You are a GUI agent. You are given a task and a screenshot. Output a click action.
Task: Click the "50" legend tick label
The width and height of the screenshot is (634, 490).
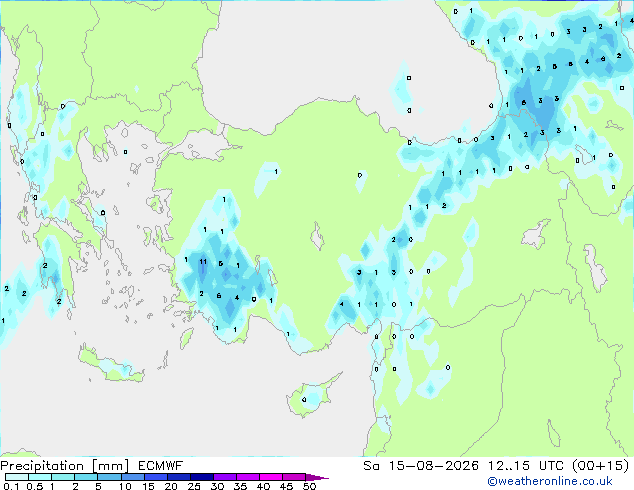point(310,486)
